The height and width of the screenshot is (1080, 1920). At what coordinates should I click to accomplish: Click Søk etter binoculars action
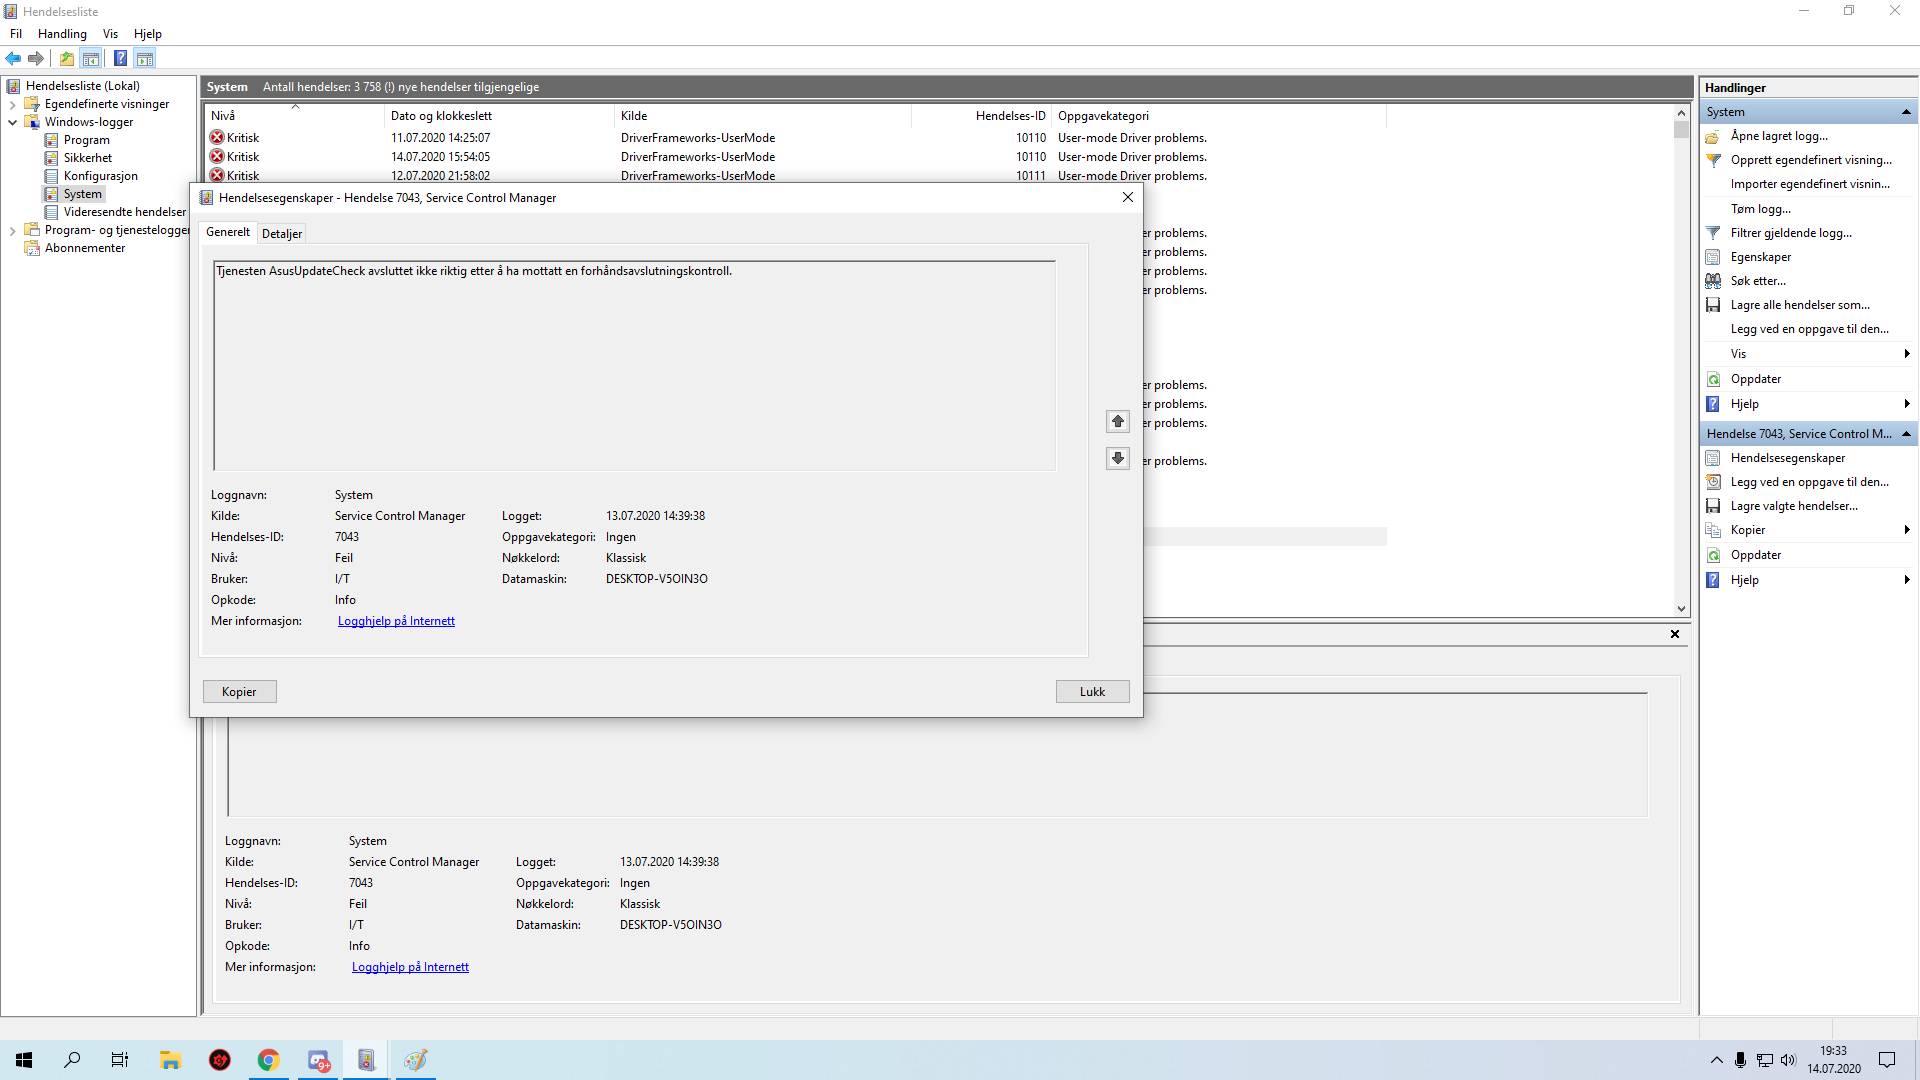(1757, 281)
